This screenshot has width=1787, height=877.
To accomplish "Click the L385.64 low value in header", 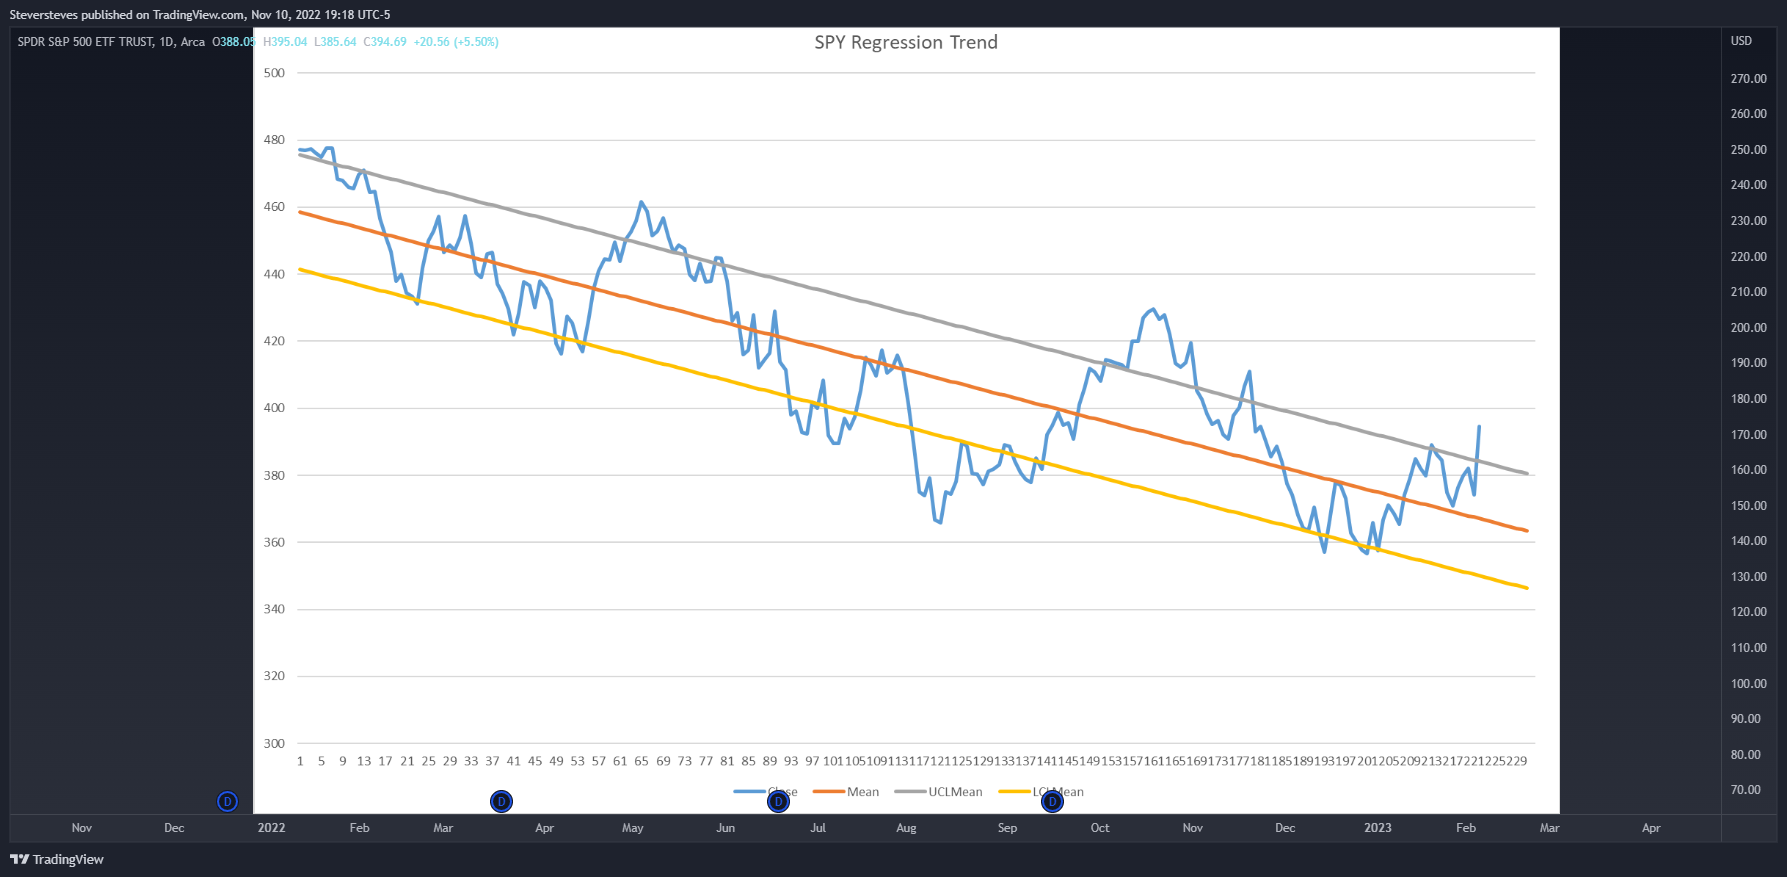I will (335, 42).
